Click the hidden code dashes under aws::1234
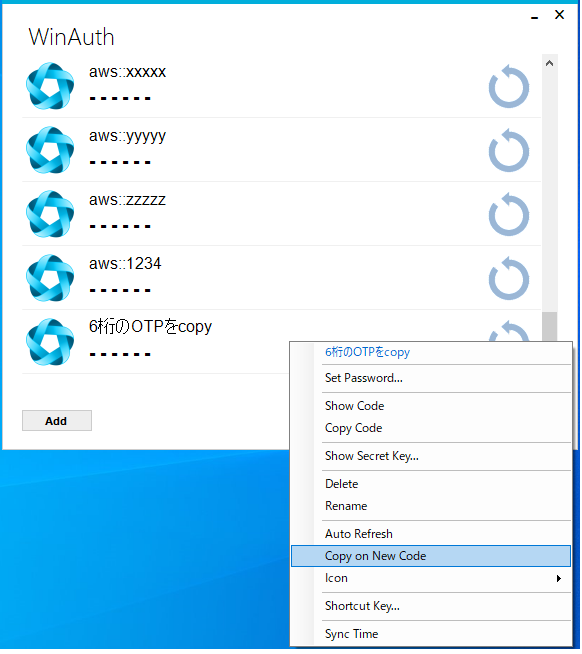The image size is (582, 654). click(x=120, y=291)
